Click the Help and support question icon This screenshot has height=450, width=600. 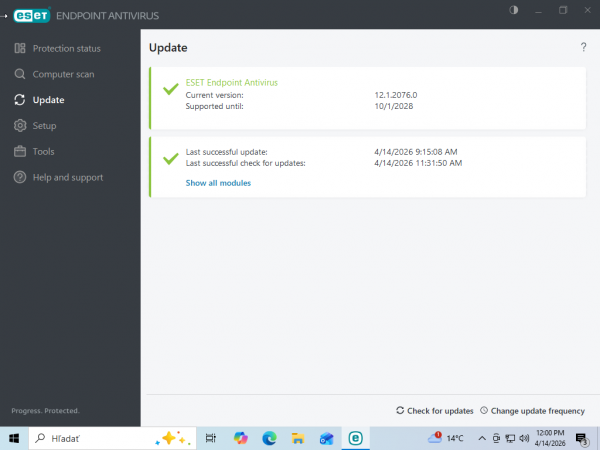[20, 177]
